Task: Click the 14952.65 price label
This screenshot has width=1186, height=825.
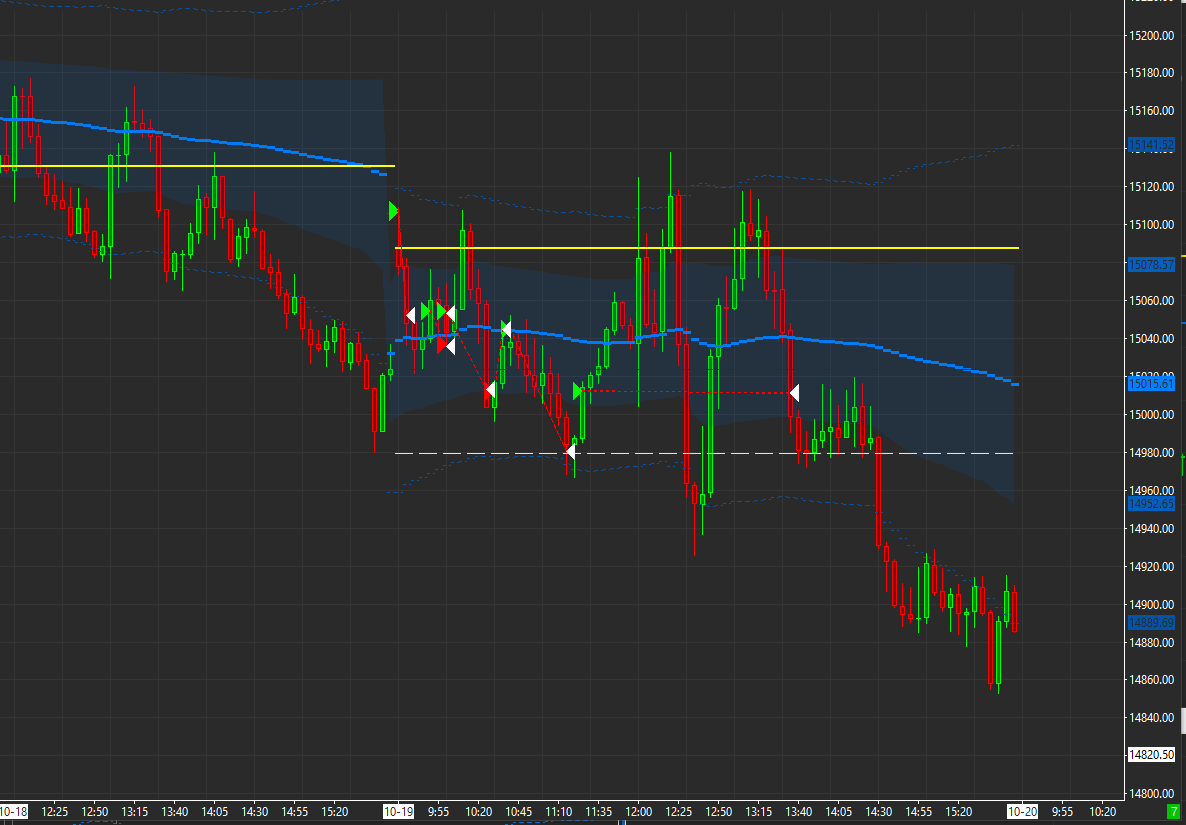Action: 1151,504
